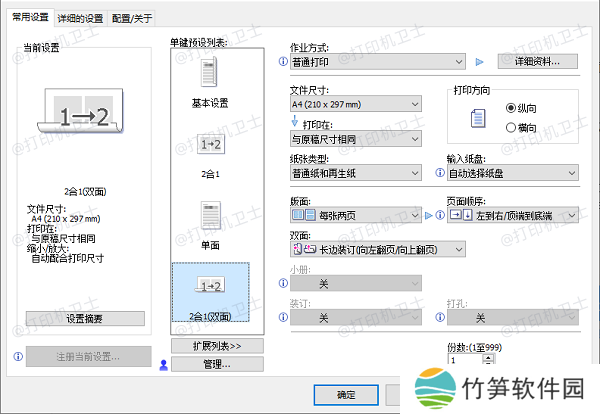Click the 设置摘要 button
The height and width of the screenshot is (414, 600).
[84, 318]
